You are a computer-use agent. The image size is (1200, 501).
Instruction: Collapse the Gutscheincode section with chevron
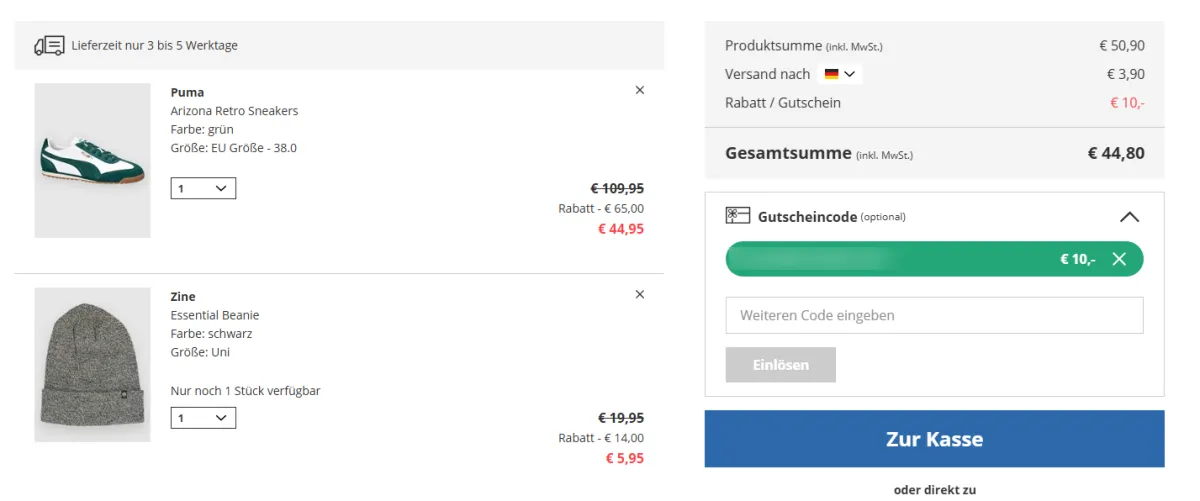1129,216
